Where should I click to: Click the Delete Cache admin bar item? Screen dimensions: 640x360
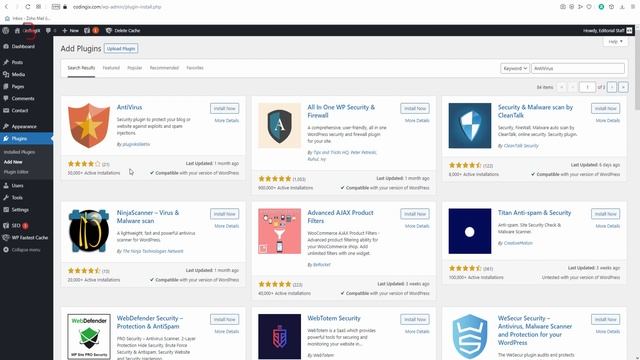[x=123, y=31]
